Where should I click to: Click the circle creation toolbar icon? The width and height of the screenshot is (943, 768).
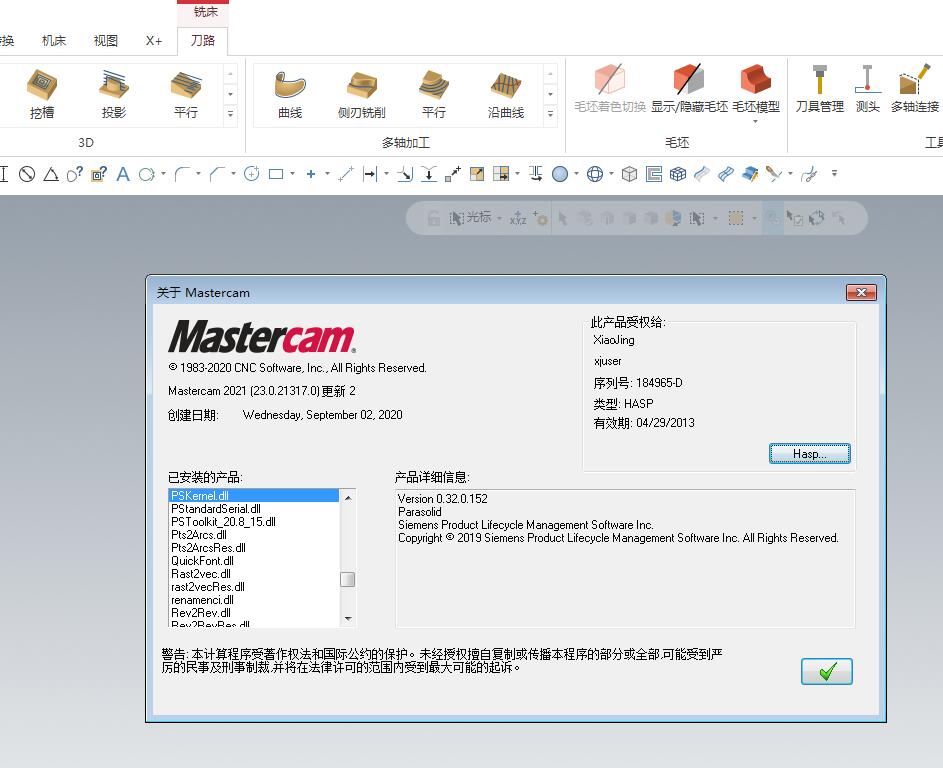146,174
